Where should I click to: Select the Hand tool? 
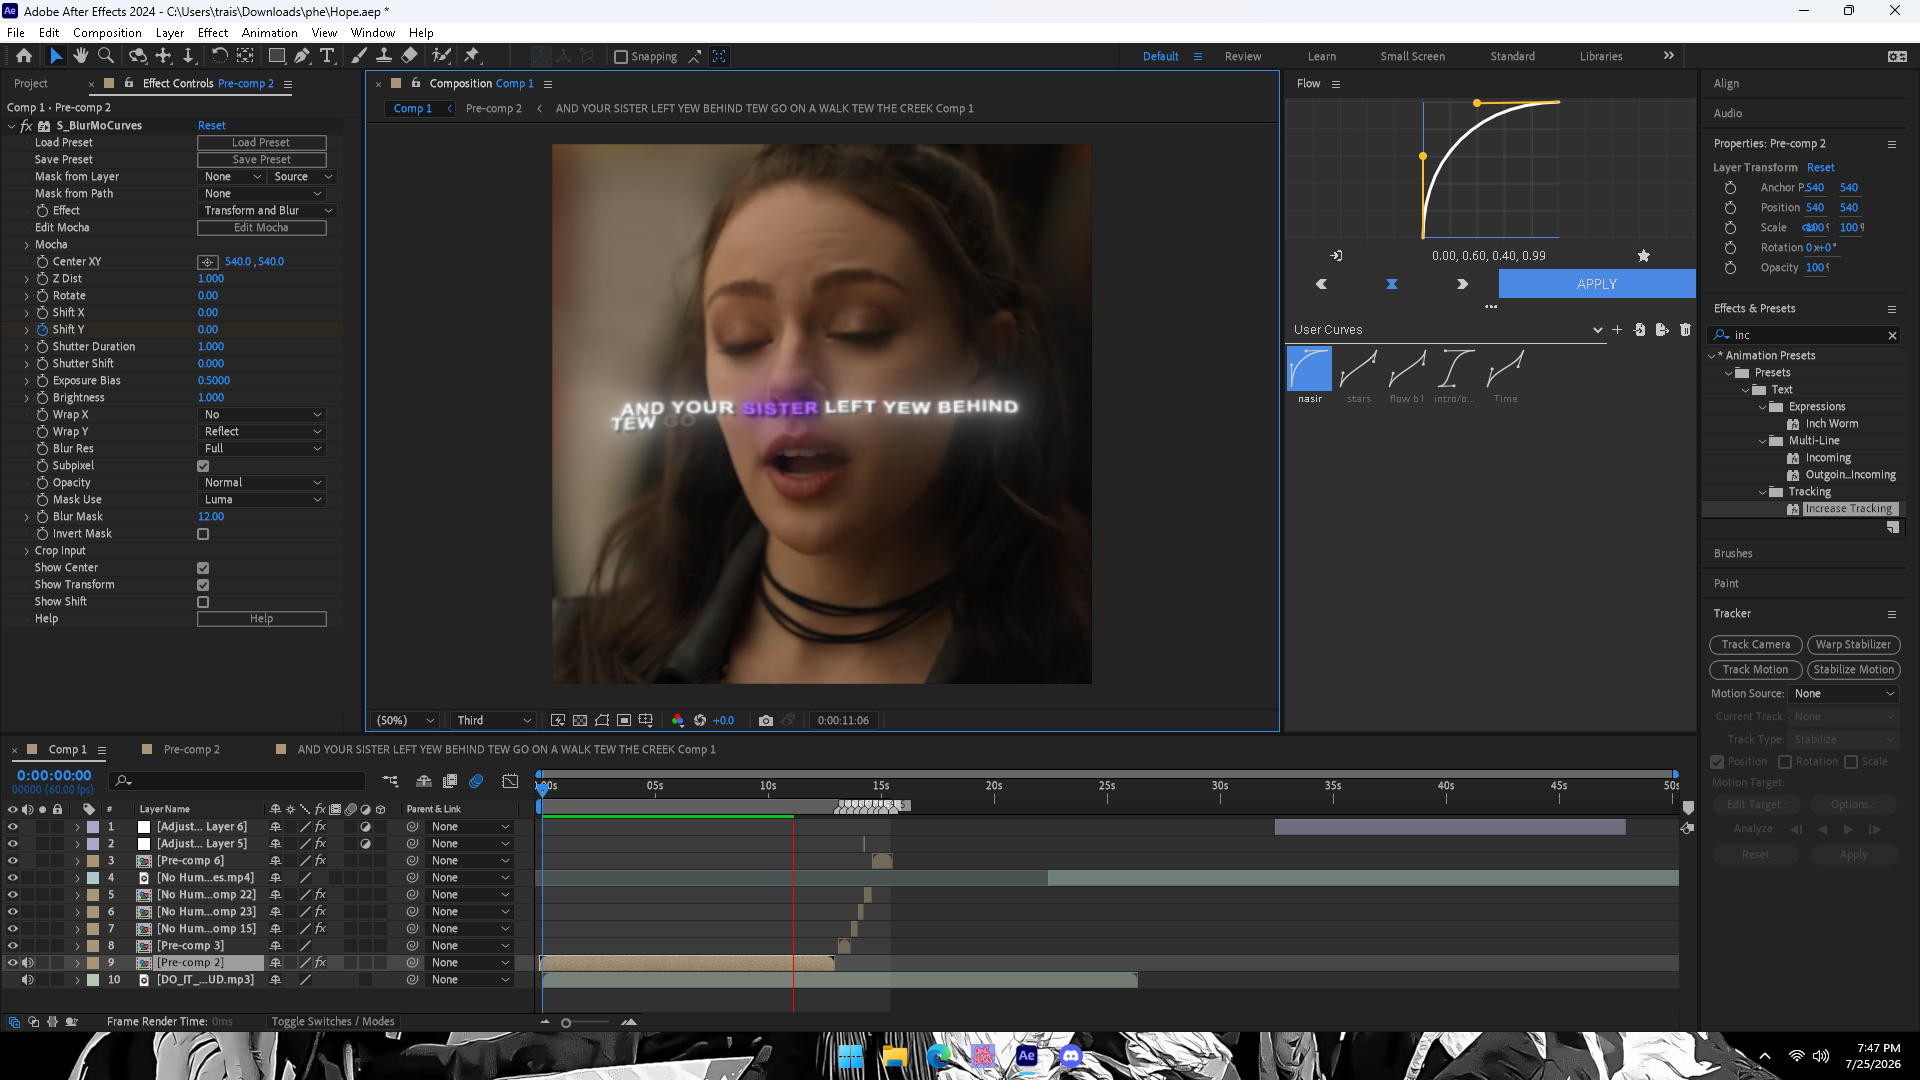point(80,56)
